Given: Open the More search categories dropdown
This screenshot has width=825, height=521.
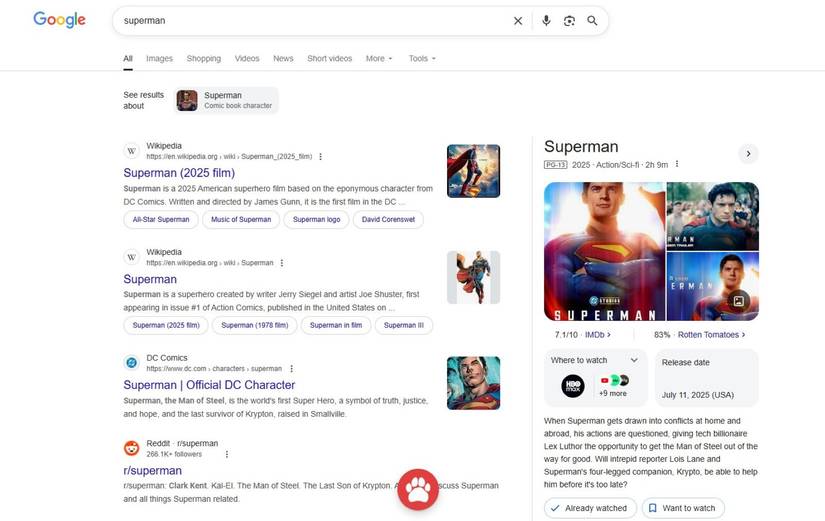Looking at the screenshot, I should 379,58.
